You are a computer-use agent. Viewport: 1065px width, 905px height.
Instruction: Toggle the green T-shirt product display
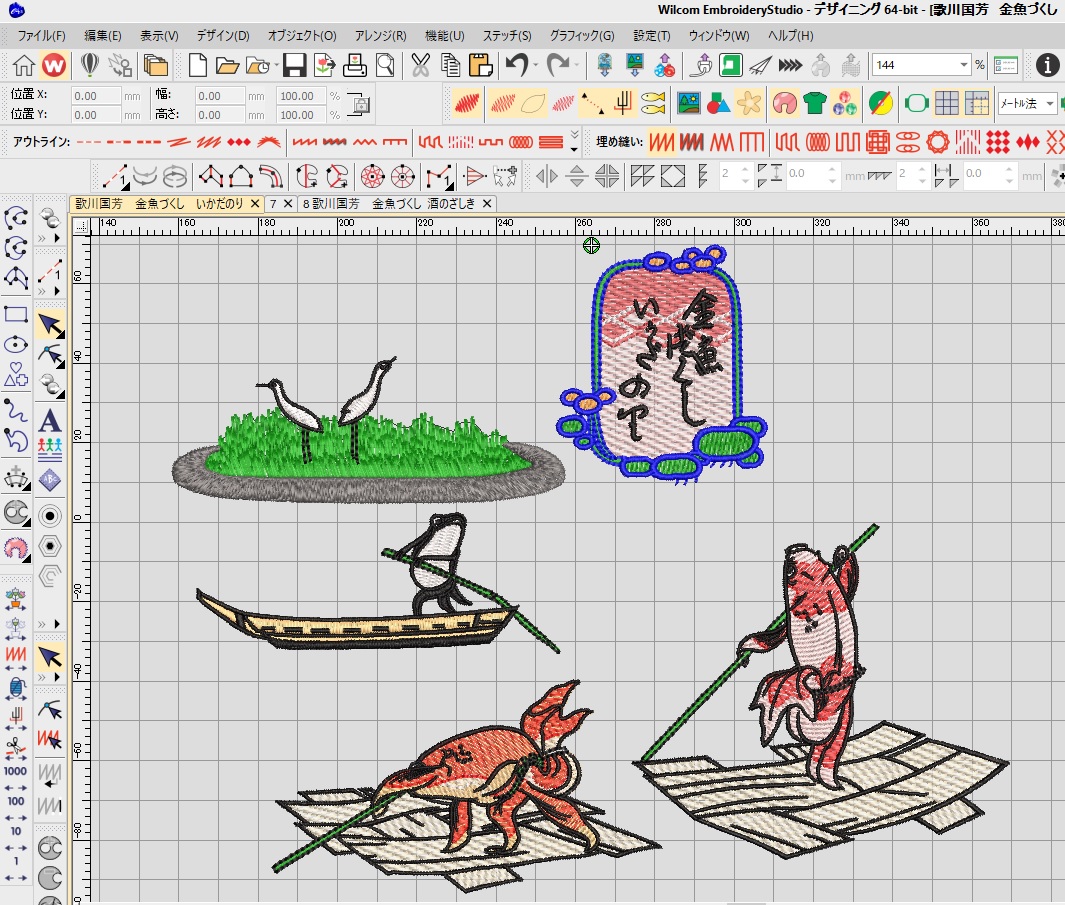point(814,104)
